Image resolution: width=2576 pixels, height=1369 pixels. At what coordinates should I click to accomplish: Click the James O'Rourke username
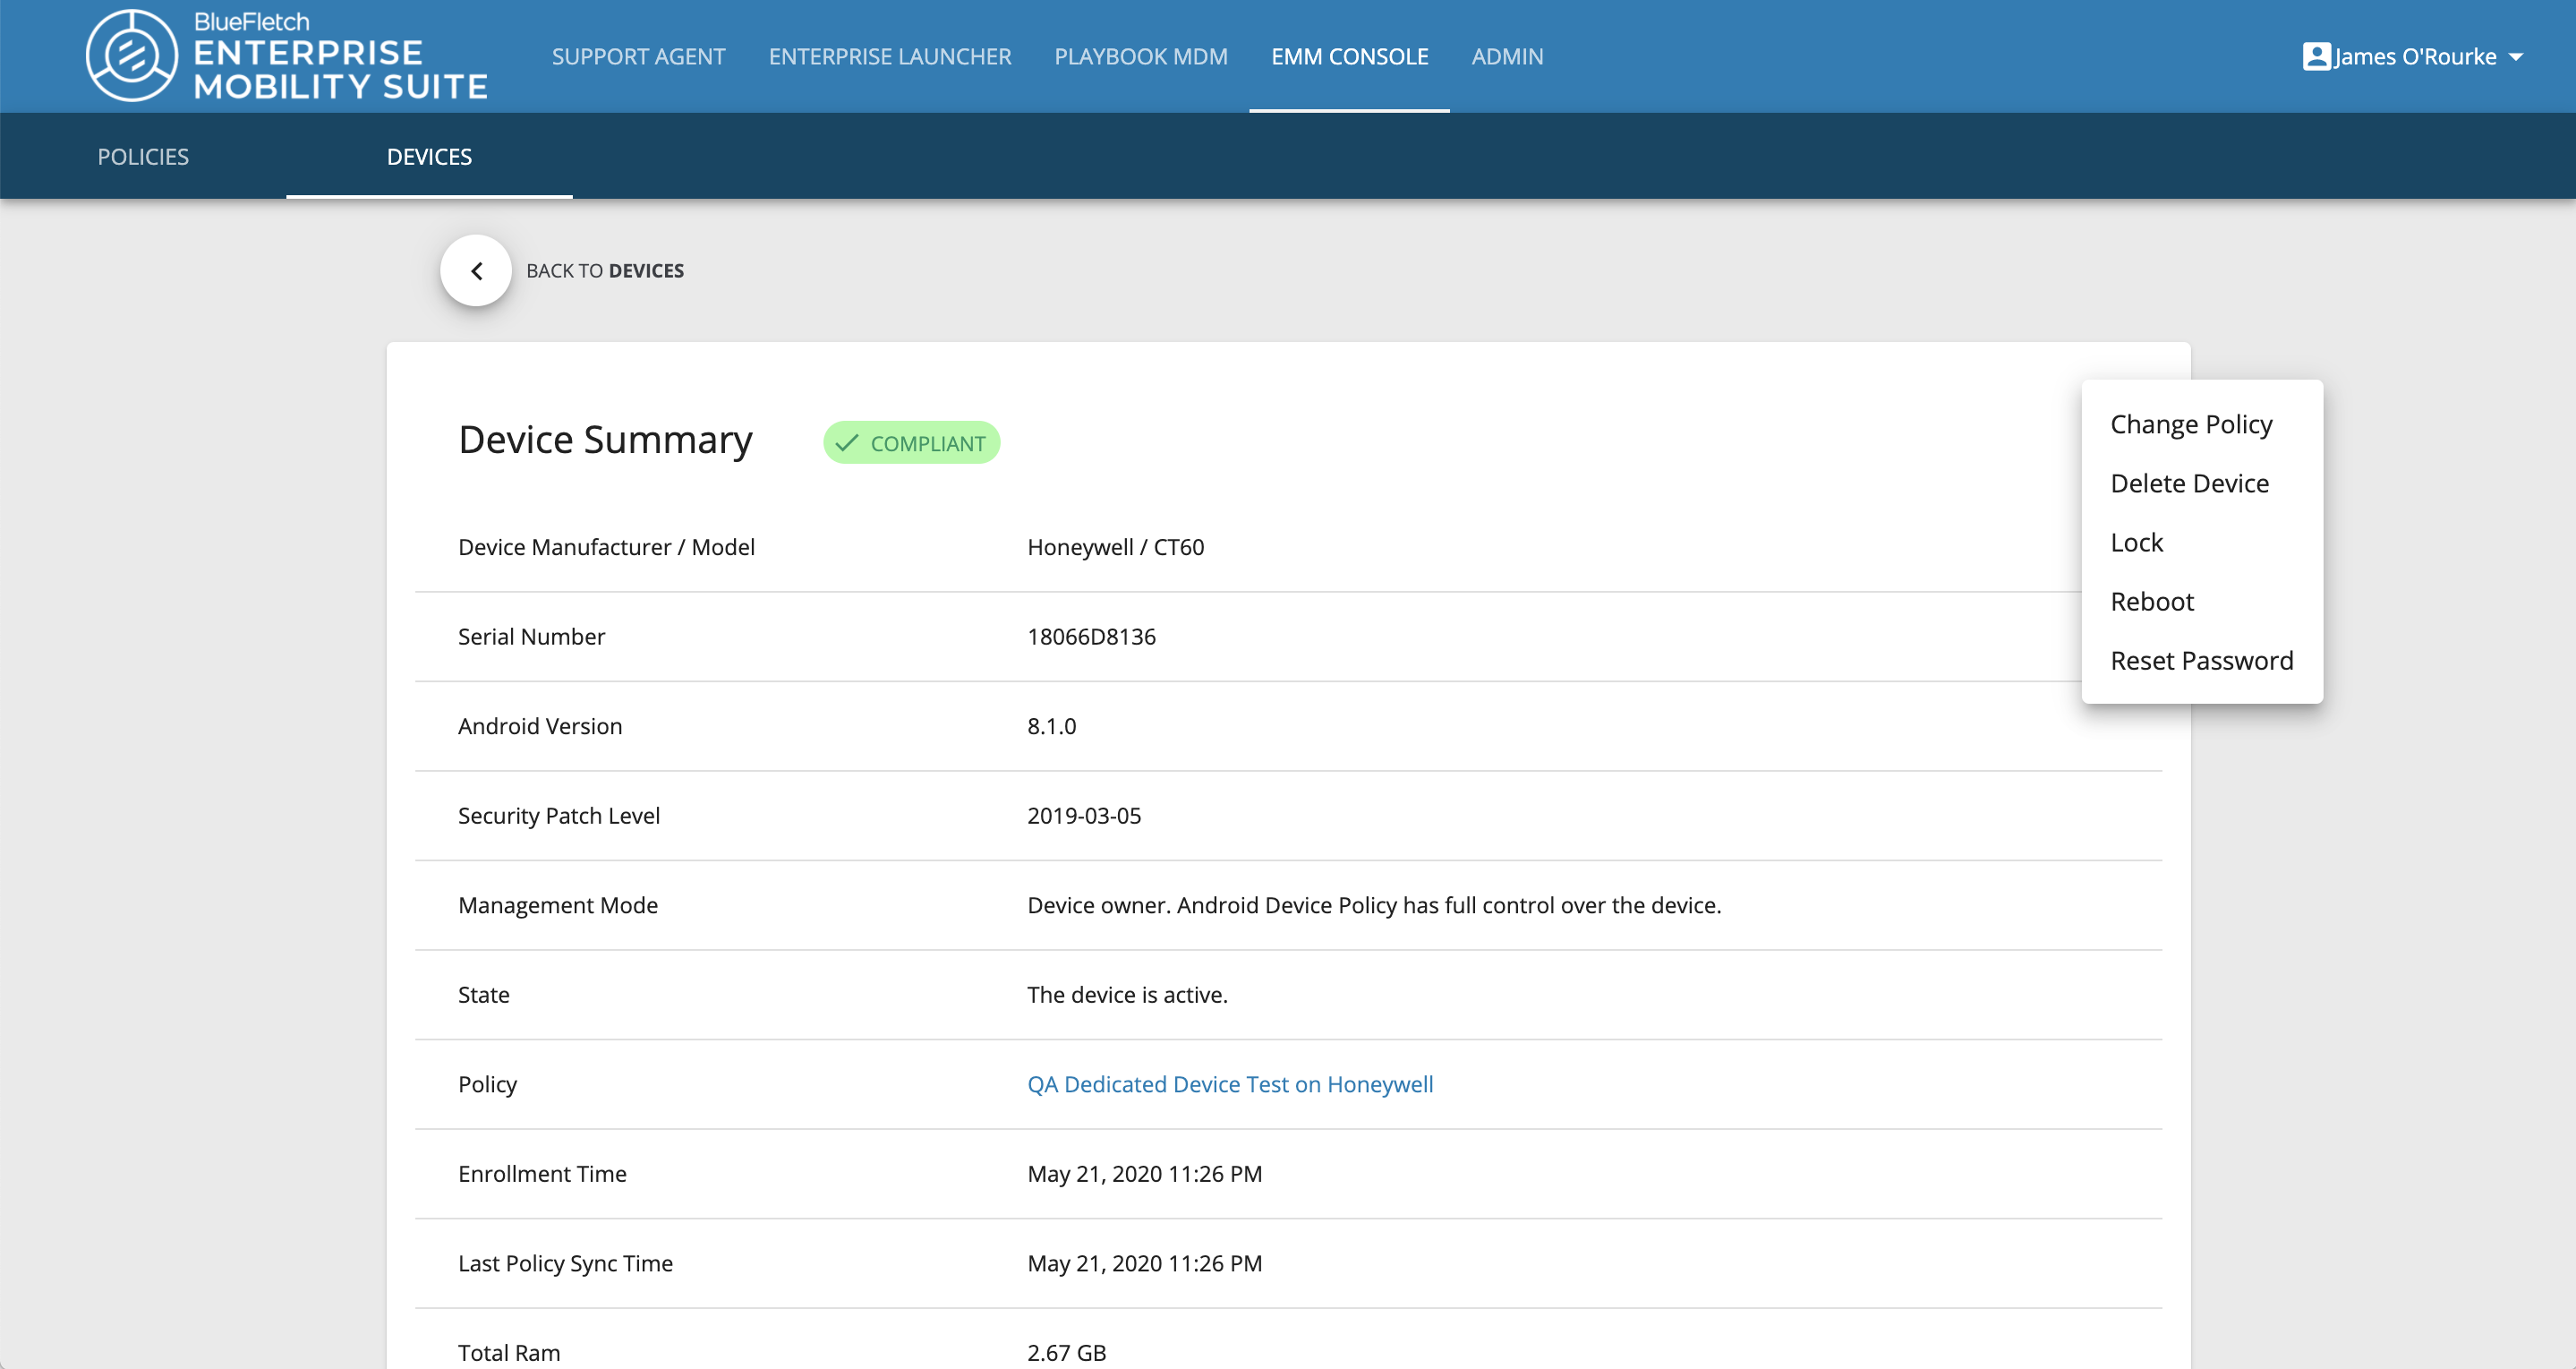[2415, 57]
